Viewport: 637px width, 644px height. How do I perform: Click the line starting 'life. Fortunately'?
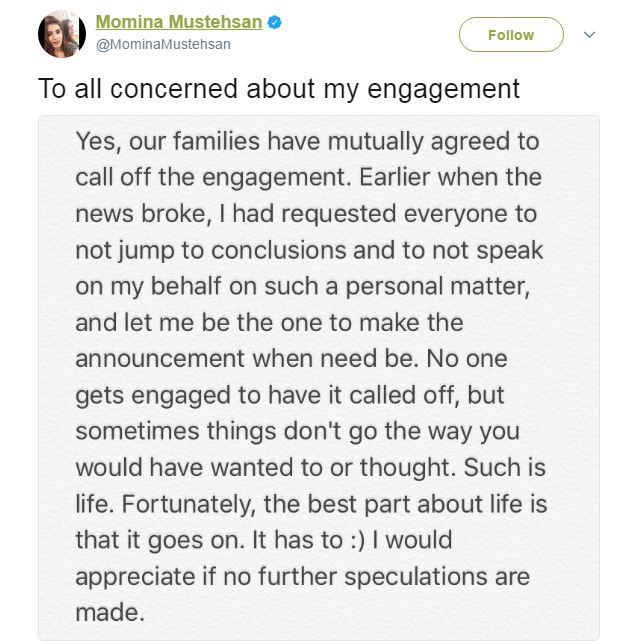click(x=311, y=504)
